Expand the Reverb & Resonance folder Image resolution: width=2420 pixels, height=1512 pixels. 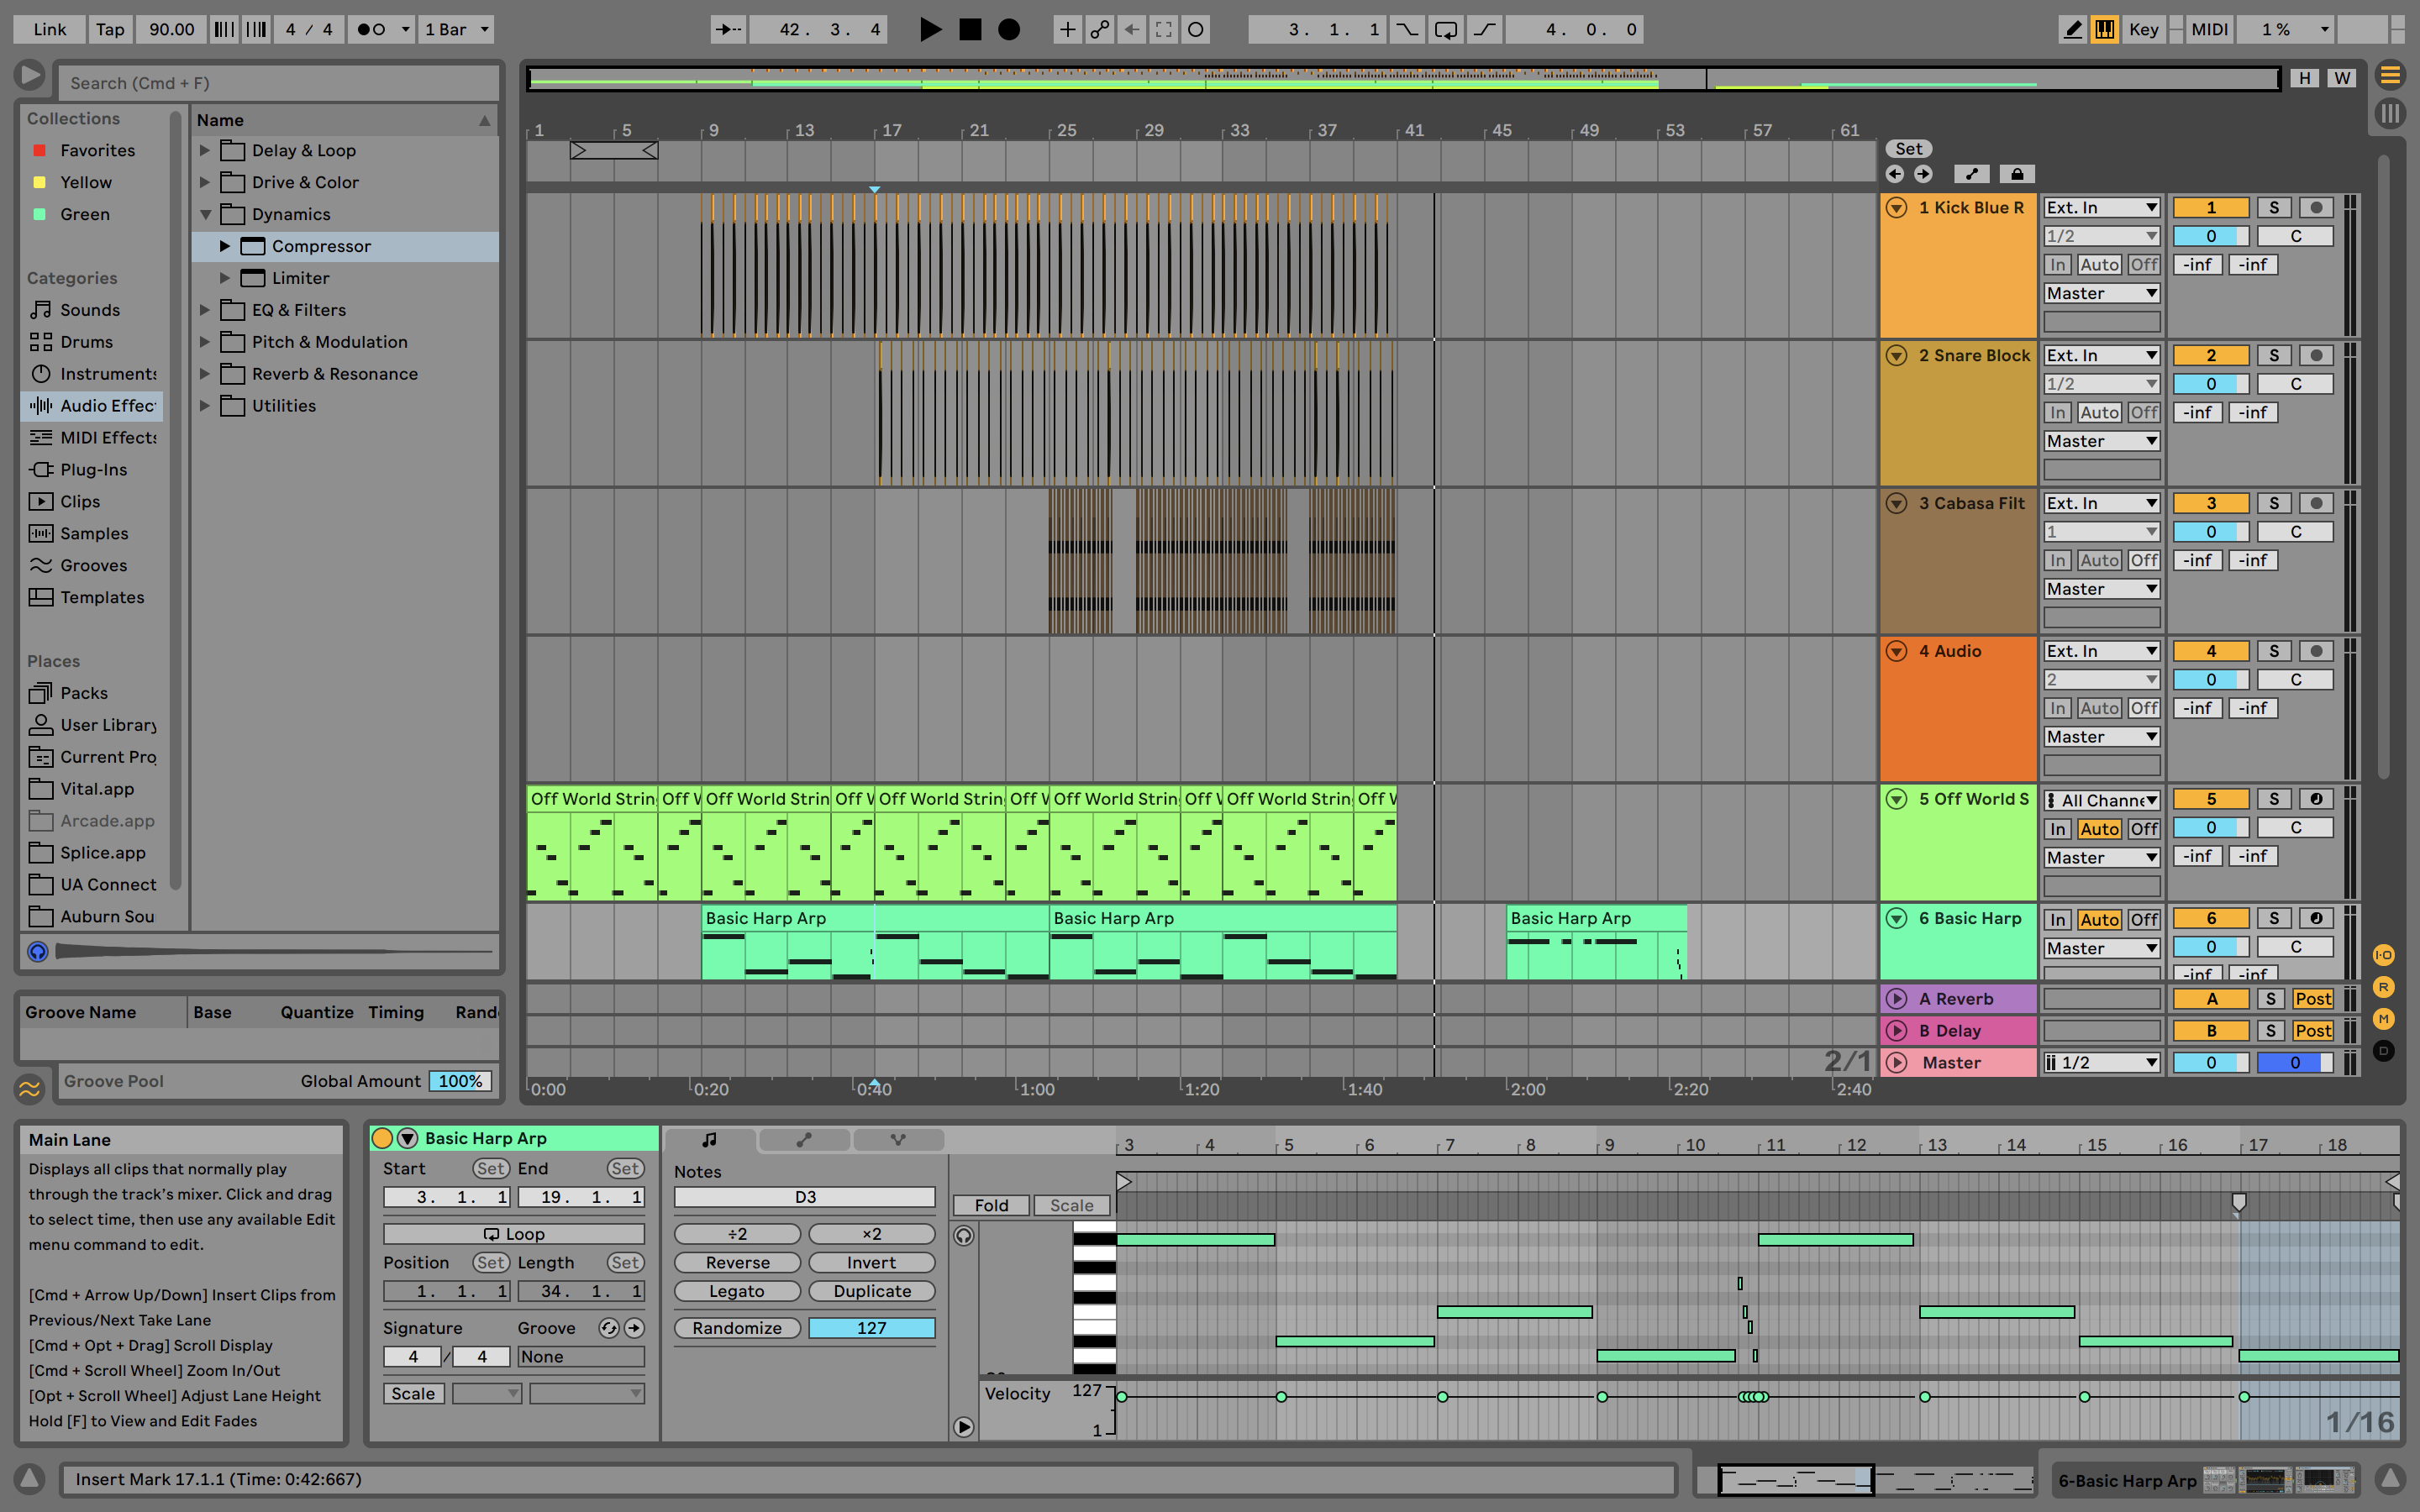204,374
